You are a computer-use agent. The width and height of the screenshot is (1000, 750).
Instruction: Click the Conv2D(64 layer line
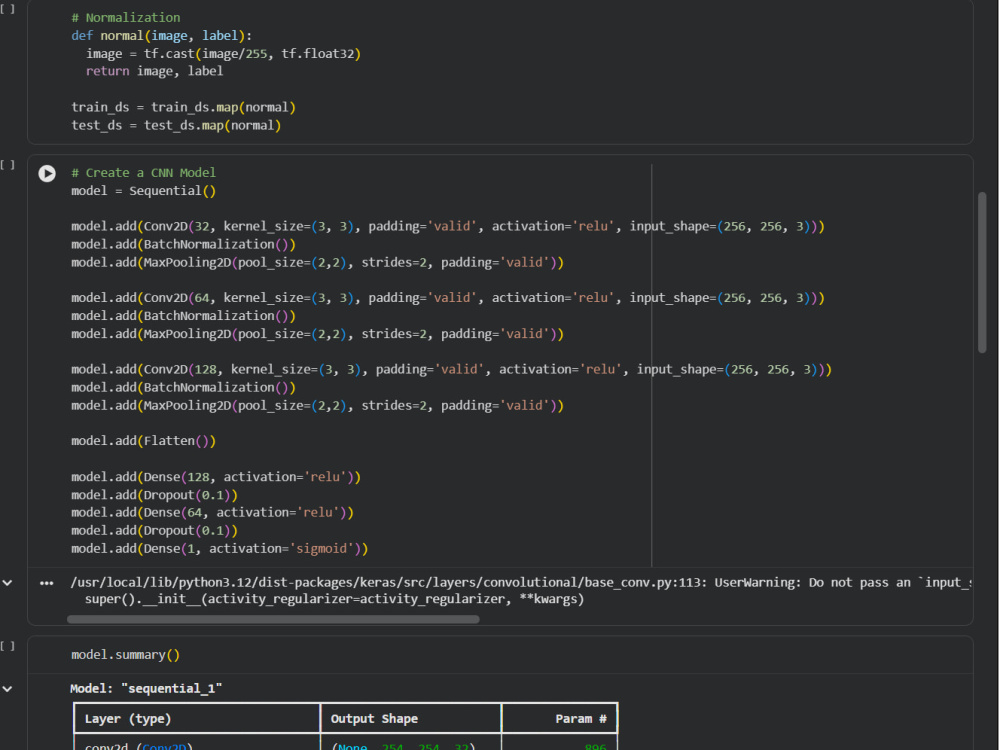tap(448, 298)
